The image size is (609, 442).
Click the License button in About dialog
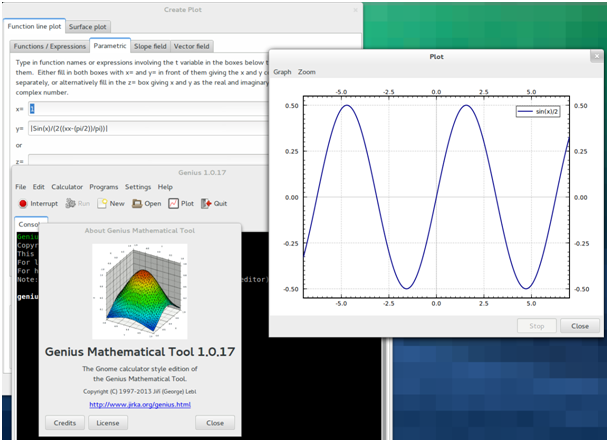(x=108, y=423)
